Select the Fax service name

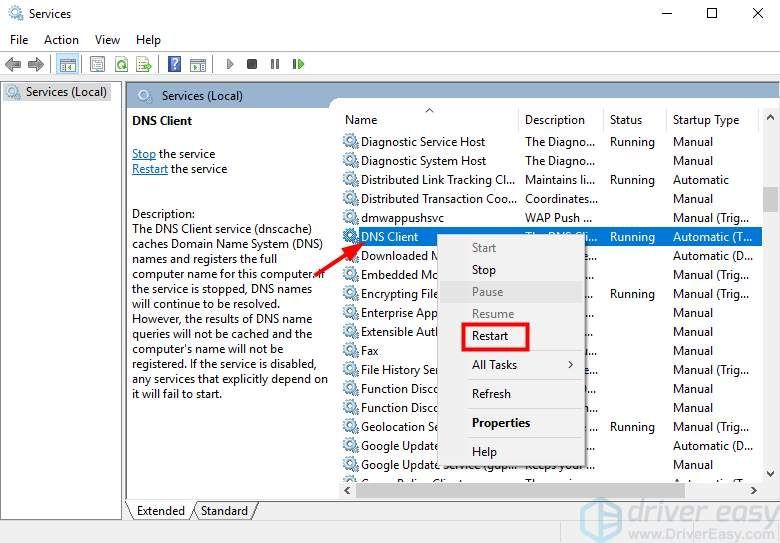(x=370, y=351)
